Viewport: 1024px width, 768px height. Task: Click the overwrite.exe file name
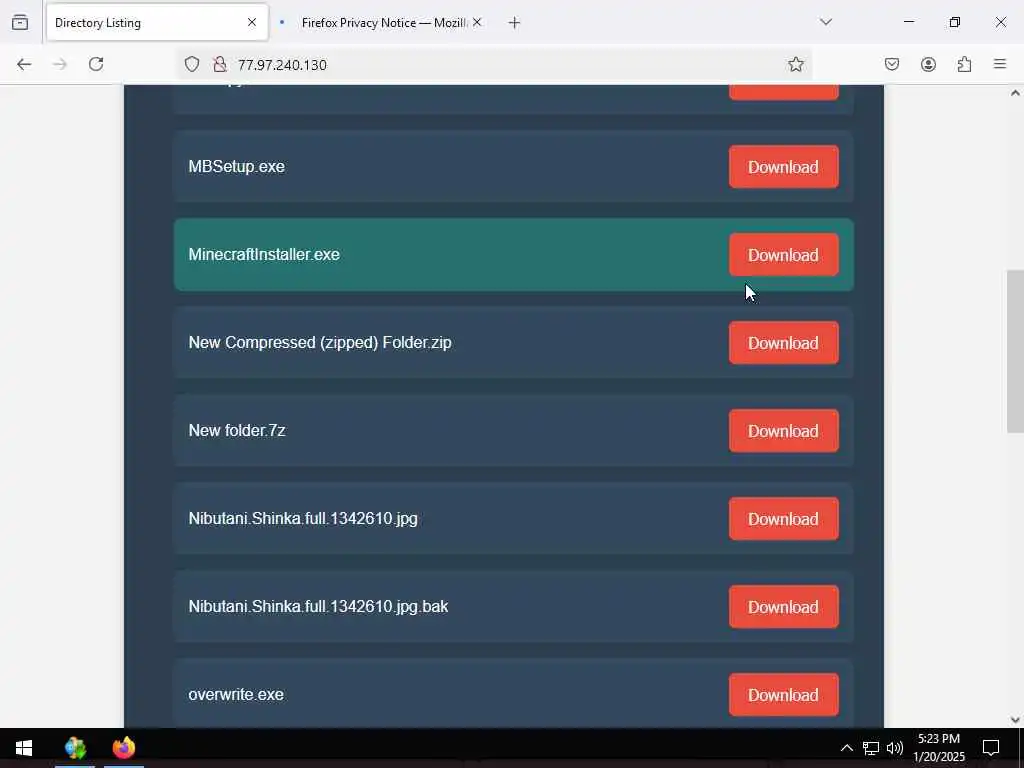tap(236, 695)
